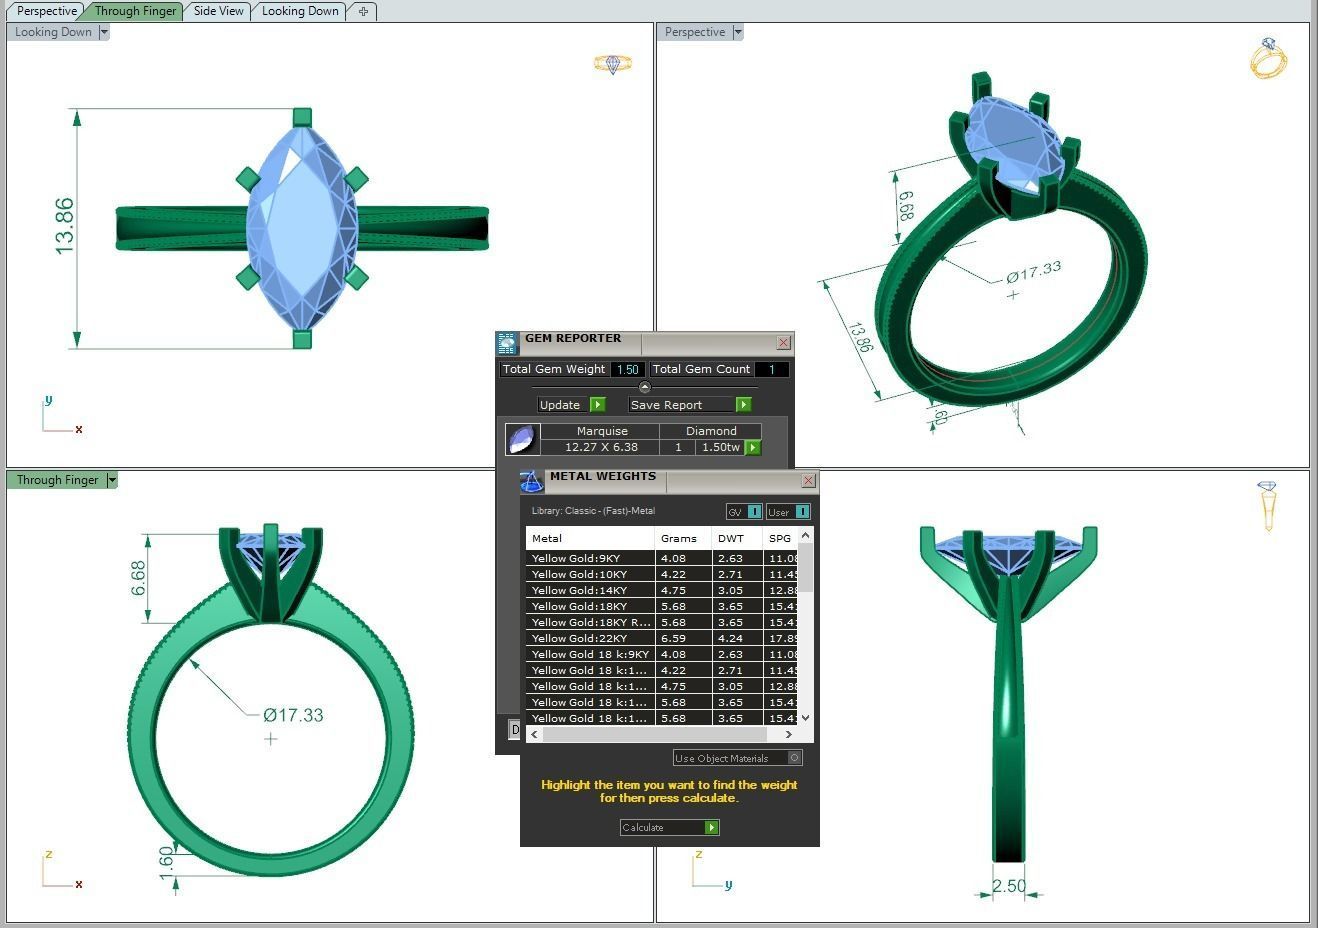Select the marquise gem thumbnail

coord(522,439)
